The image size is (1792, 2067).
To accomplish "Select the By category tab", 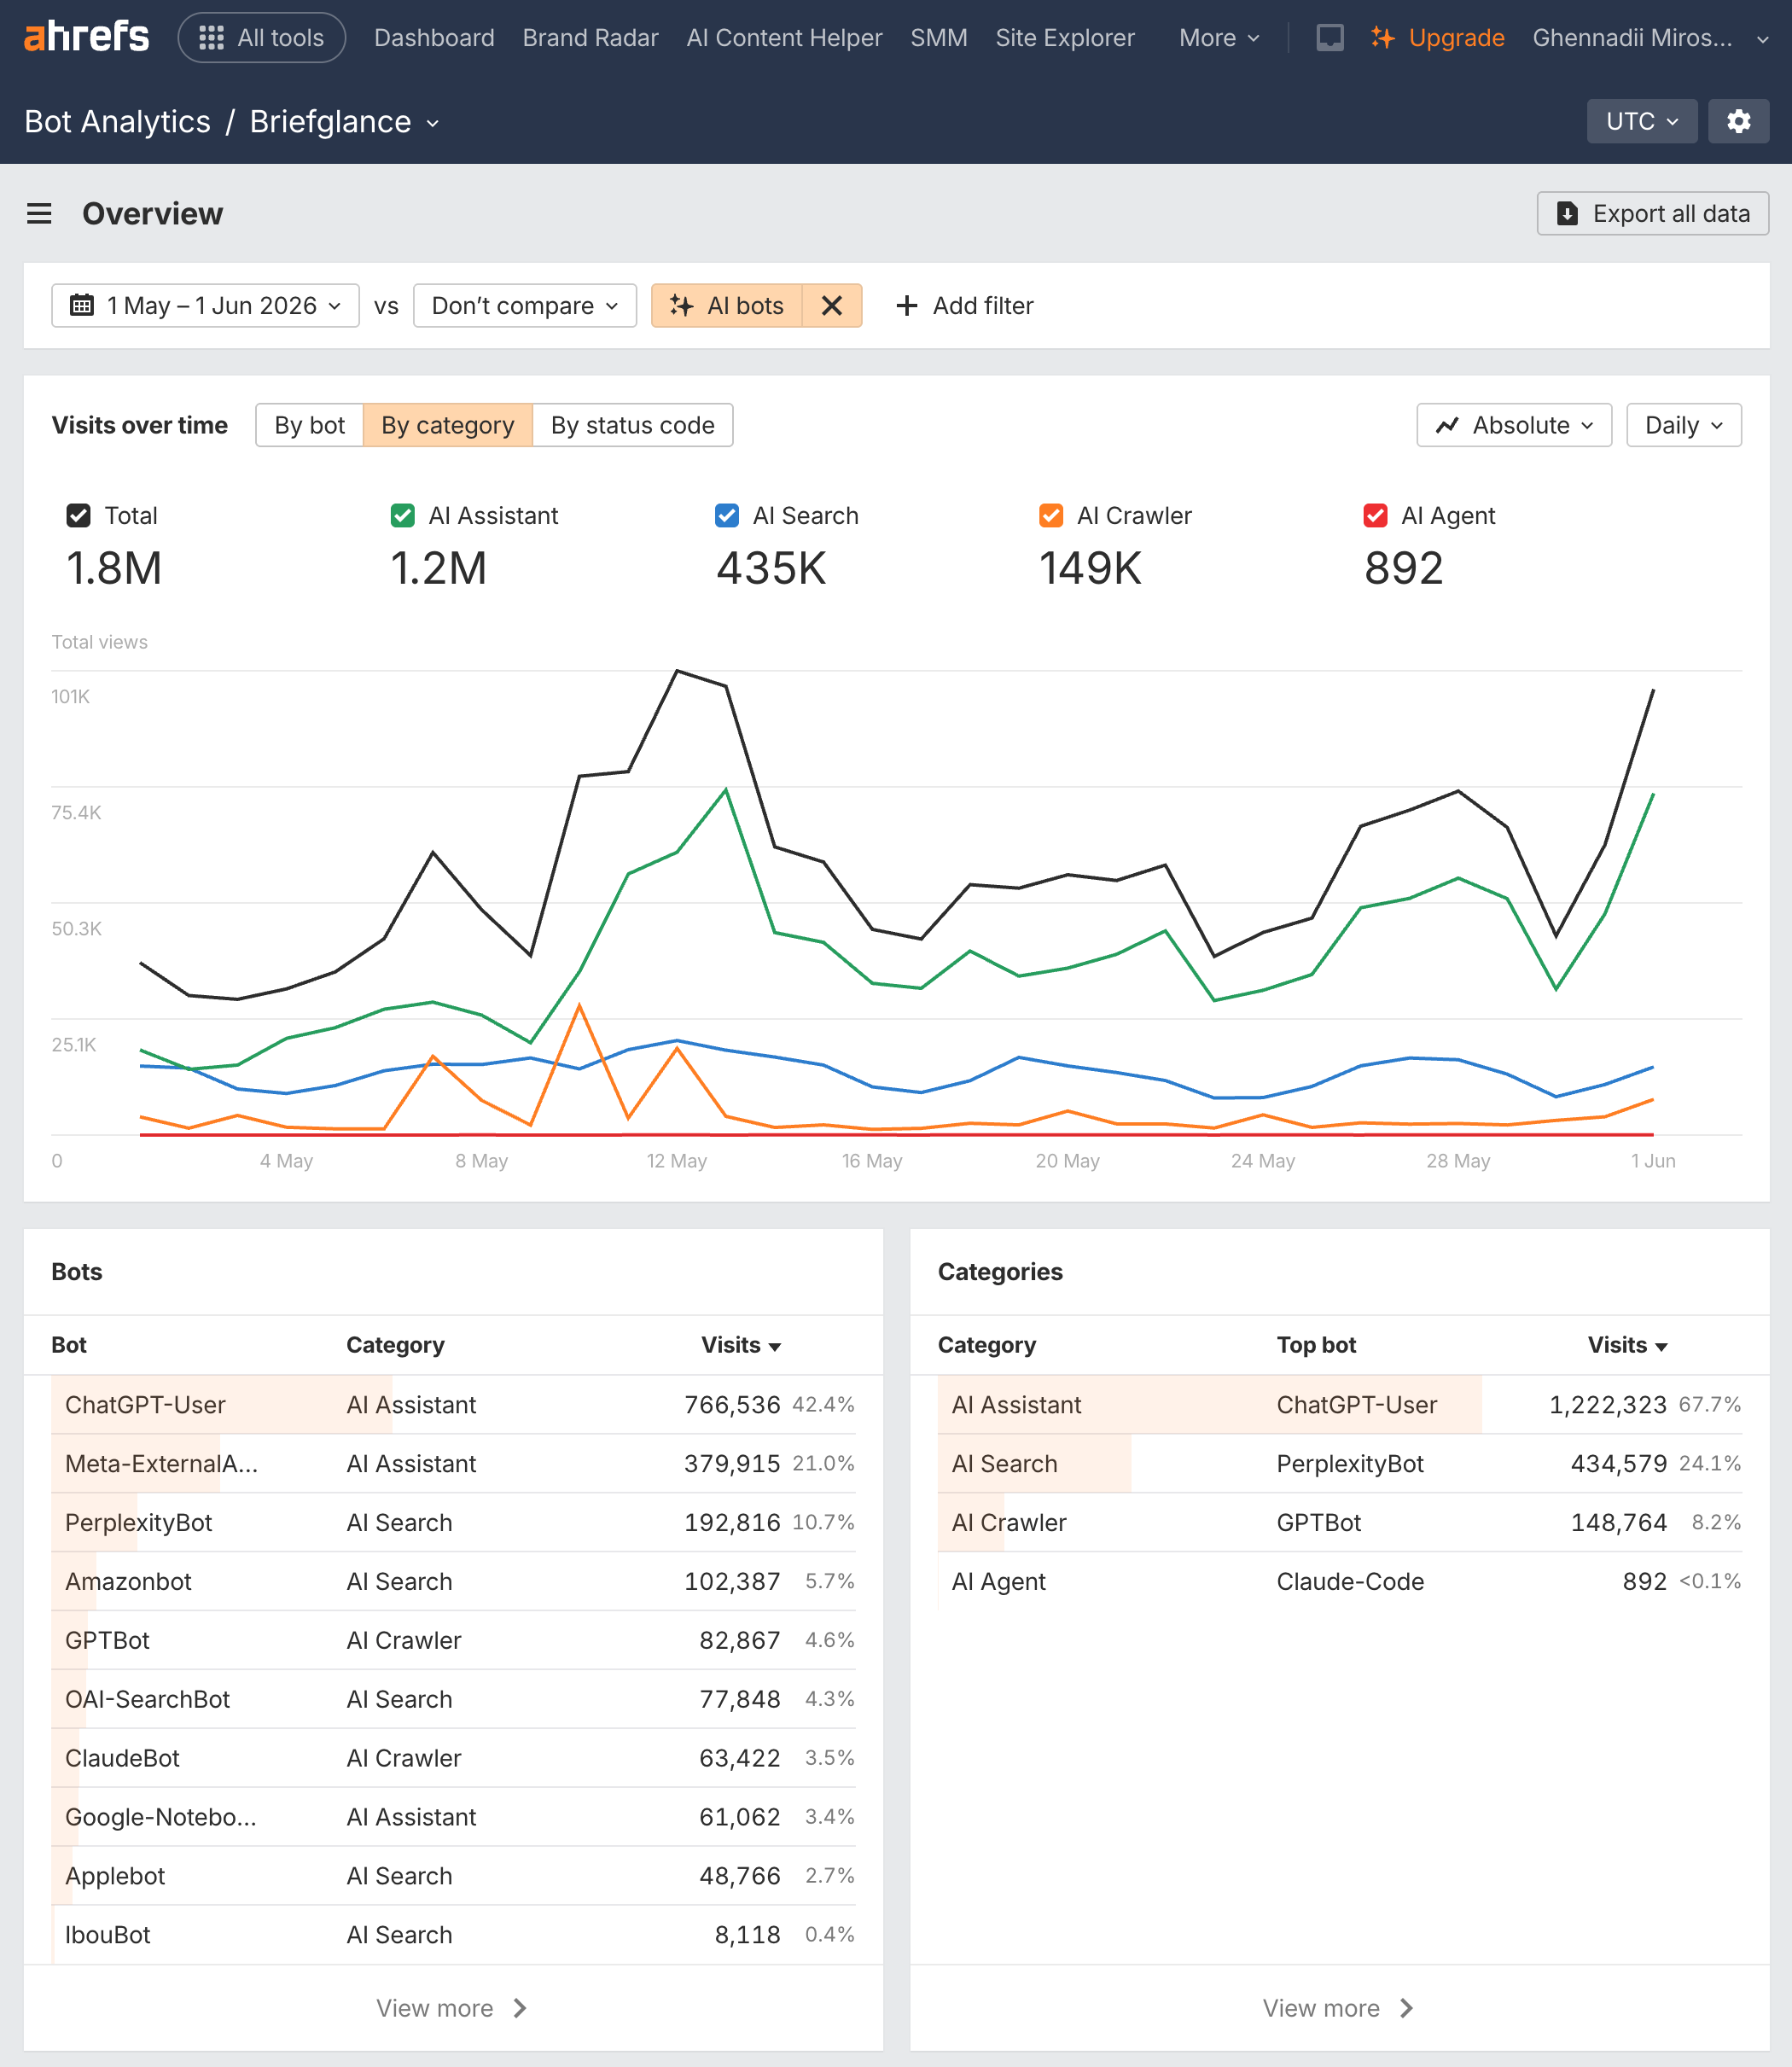I will (x=447, y=425).
